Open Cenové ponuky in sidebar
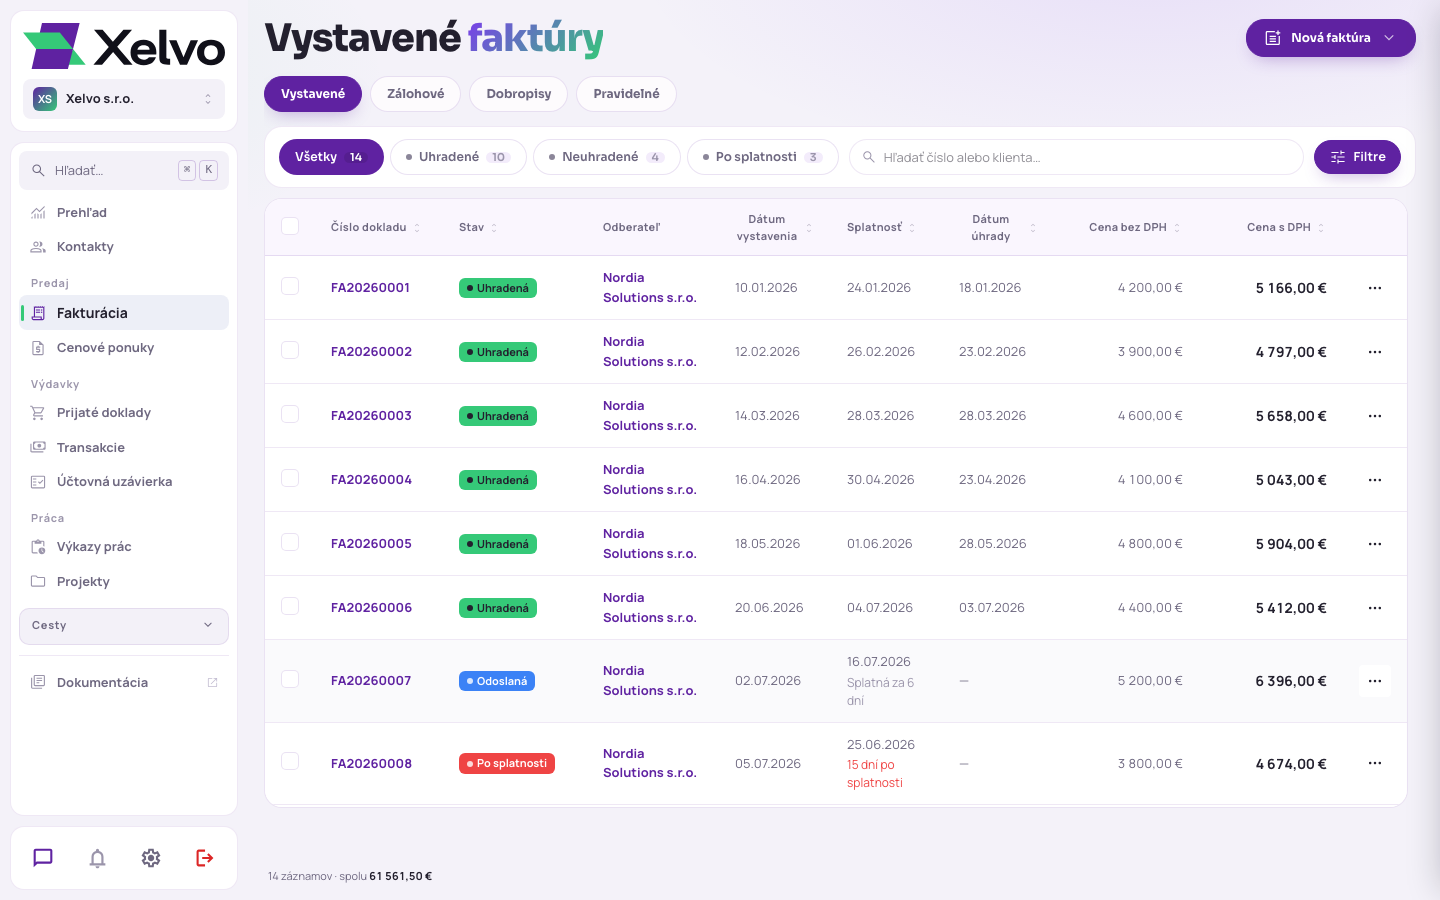This screenshot has height=900, width=1440. coord(124,348)
